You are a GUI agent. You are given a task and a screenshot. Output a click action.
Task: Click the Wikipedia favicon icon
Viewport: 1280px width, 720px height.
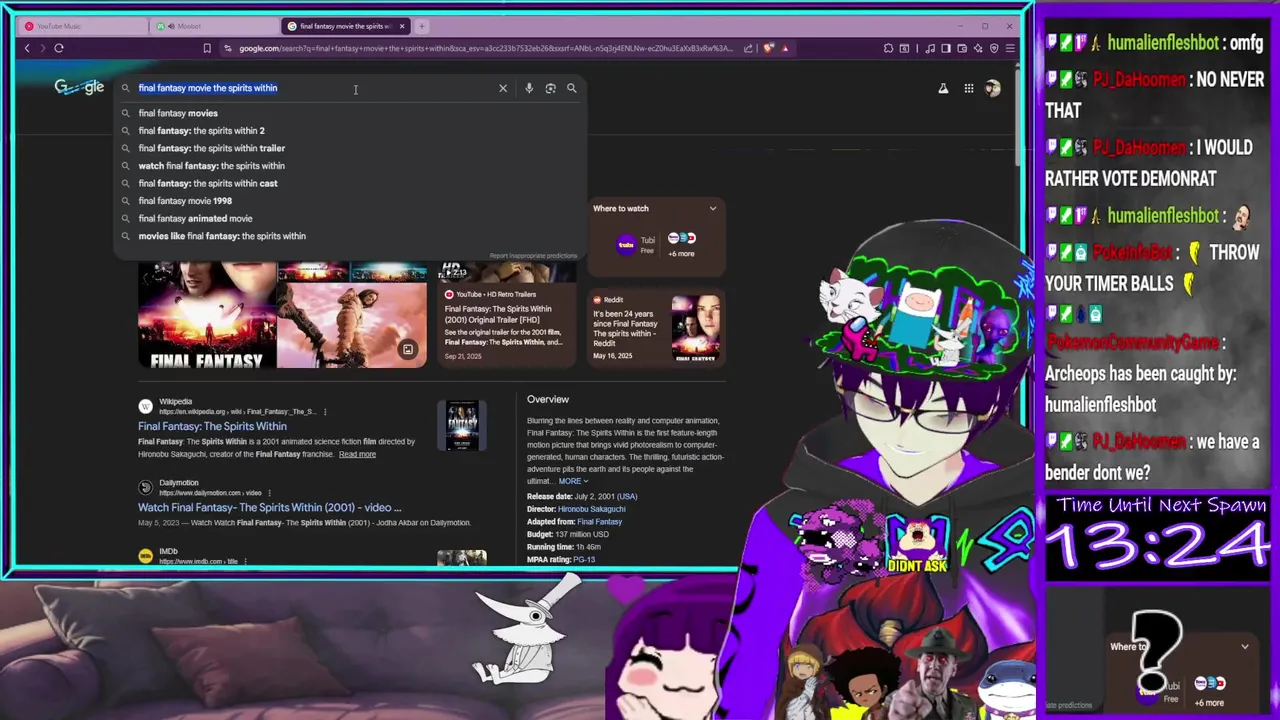(x=146, y=406)
